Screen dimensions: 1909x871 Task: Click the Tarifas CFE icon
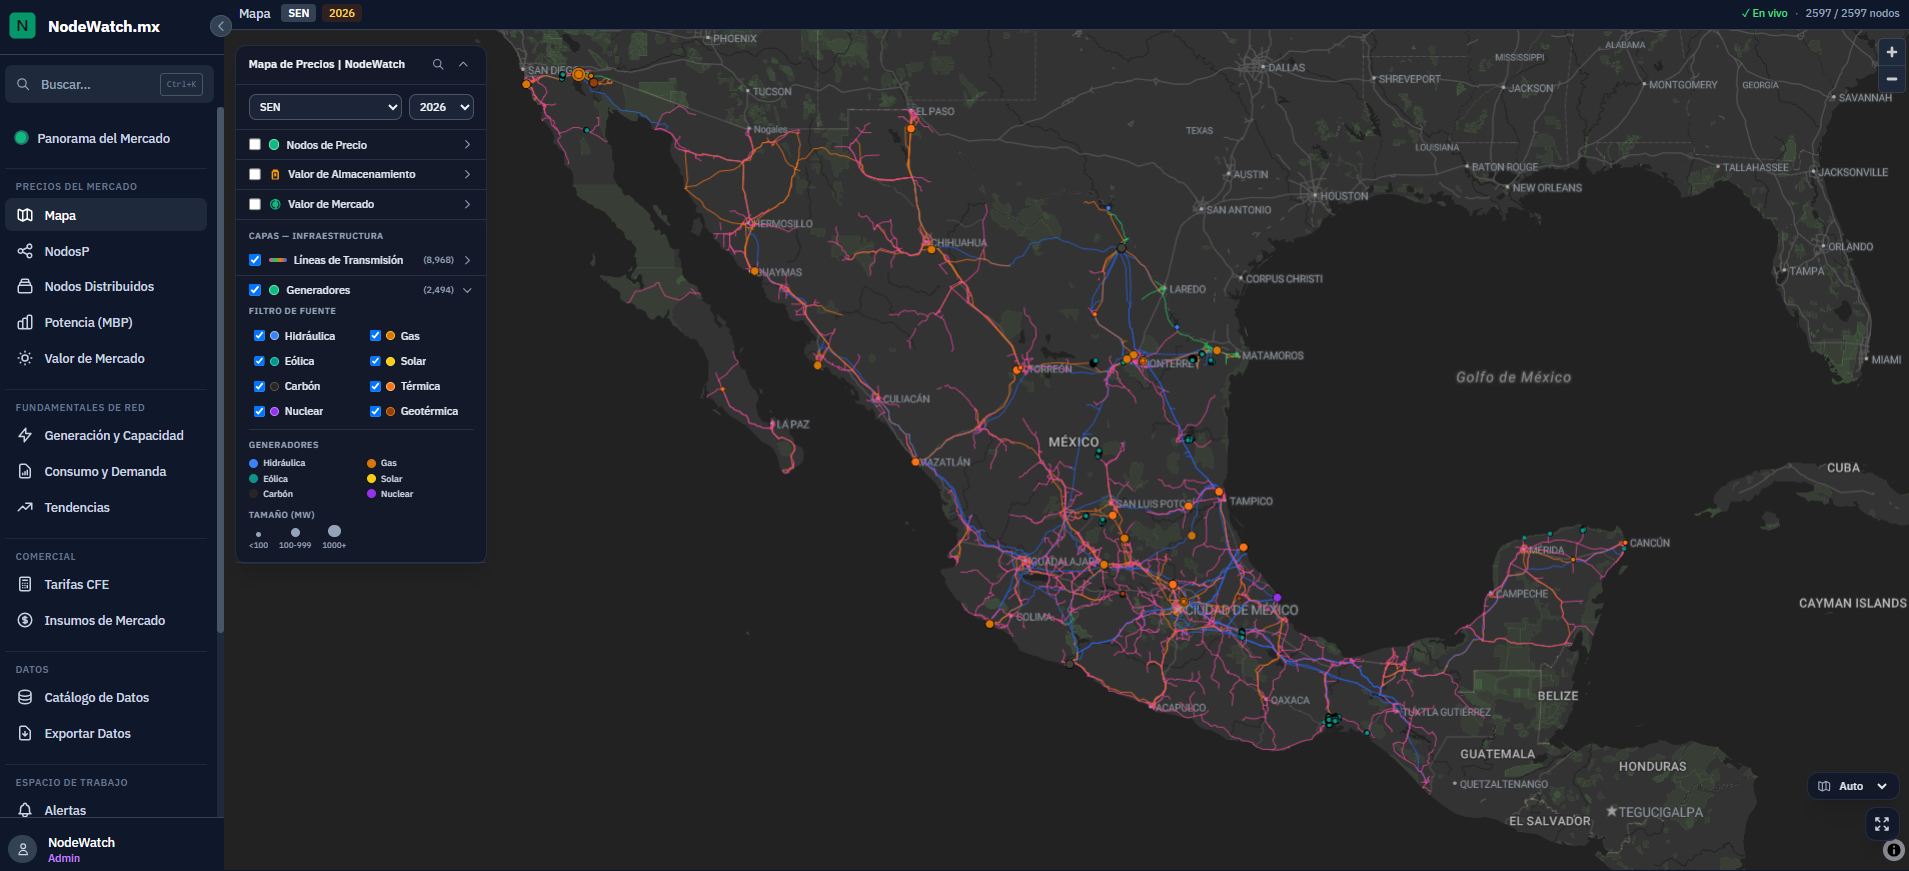(x=25, y=584)
